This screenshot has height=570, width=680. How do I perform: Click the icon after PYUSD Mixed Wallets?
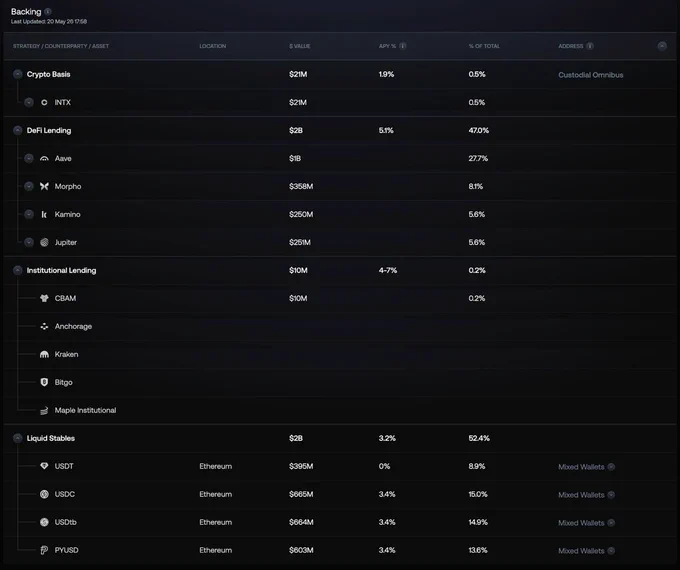point(611,551)
